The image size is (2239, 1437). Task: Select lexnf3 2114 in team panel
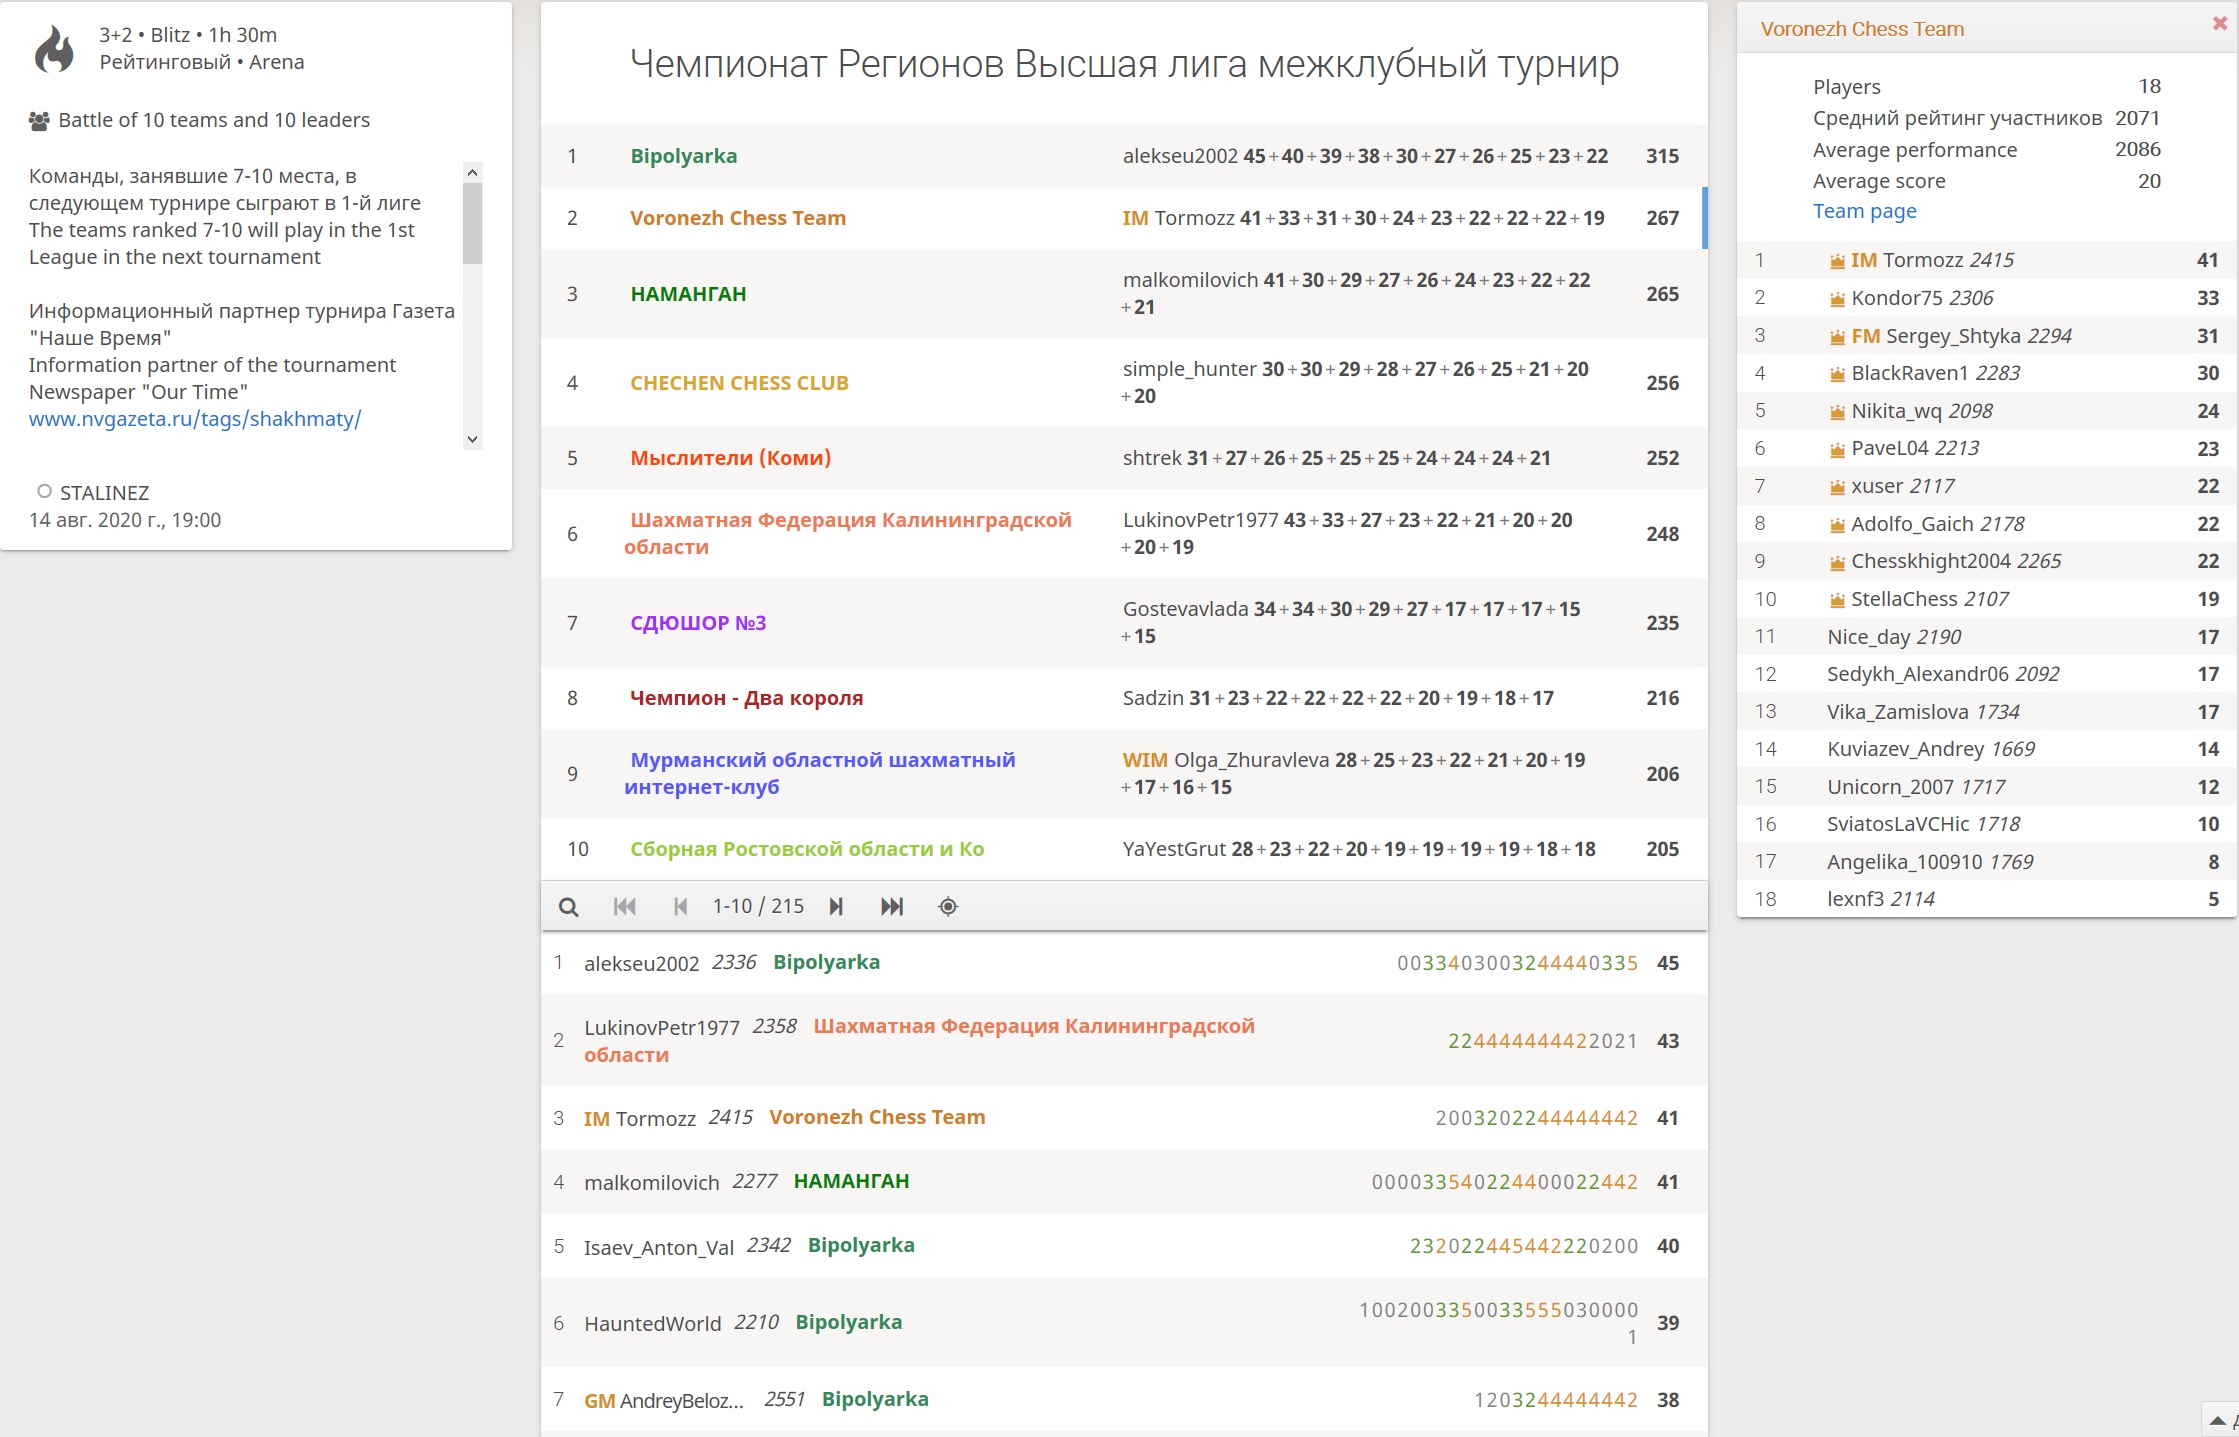(1987, 899)
